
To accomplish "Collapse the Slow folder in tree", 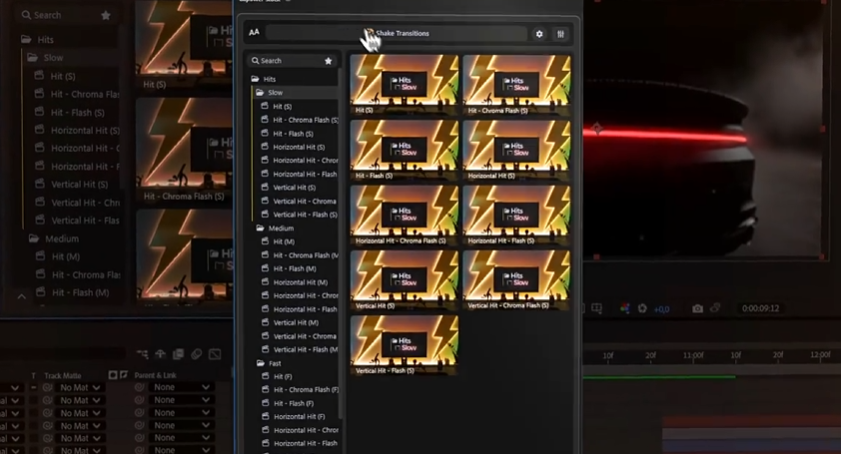I will pyautogui.click(x=261, y=92).
